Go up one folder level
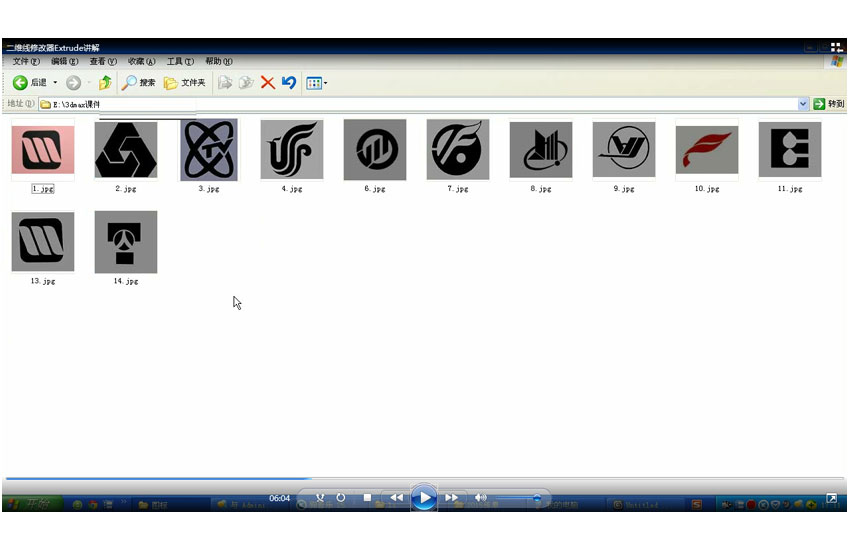 click(x=105, y=82)
